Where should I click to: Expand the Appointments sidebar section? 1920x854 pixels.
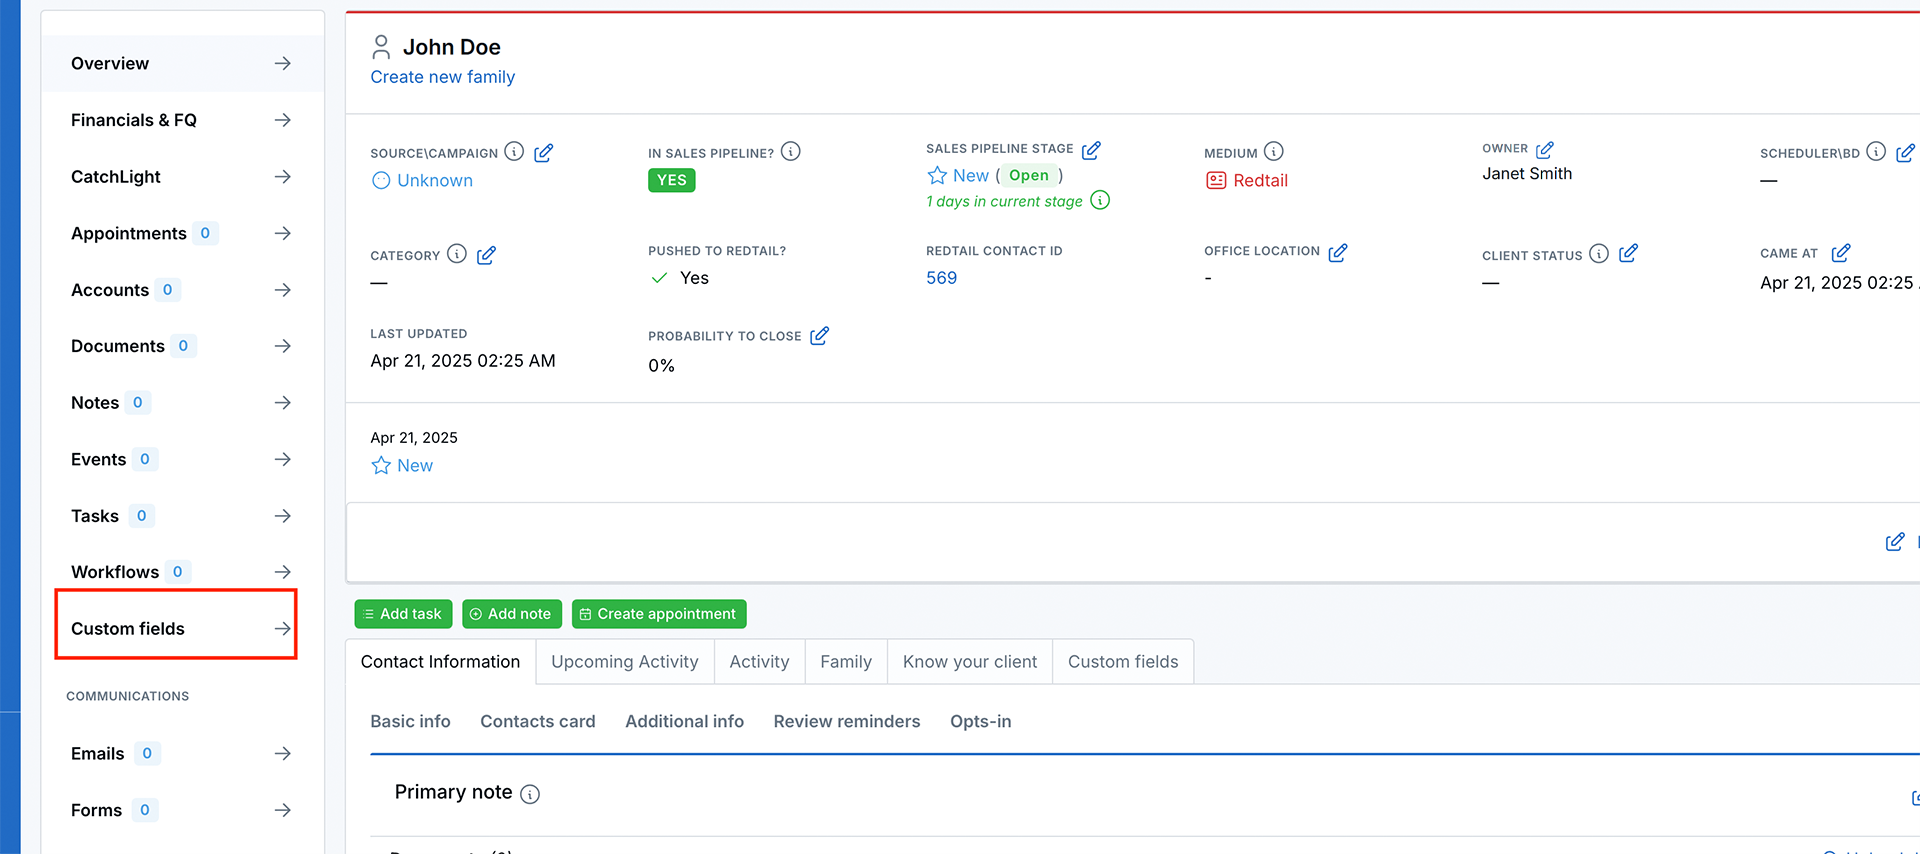tap(181, 233)
